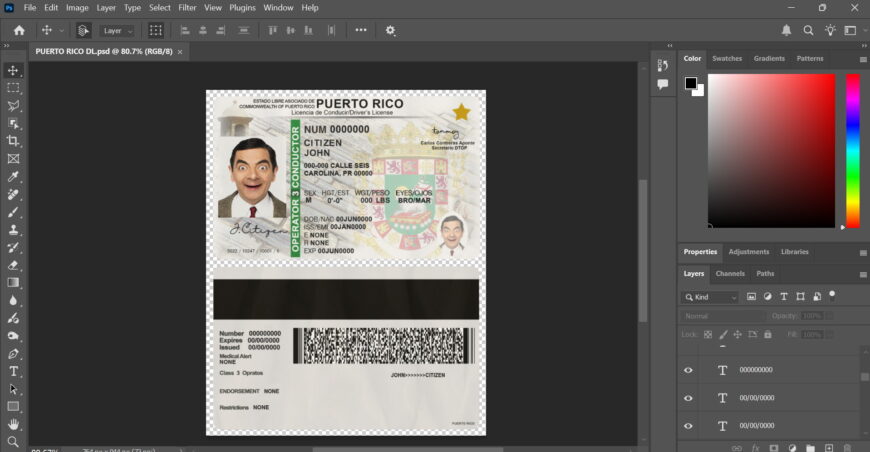Open the Discover lightbulb panel
Screen dimensions: 870x452
830,31
